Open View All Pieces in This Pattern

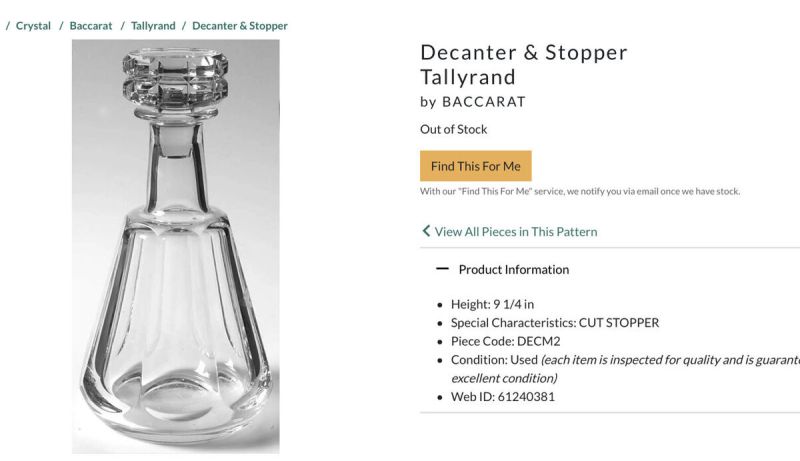(515, 231)
